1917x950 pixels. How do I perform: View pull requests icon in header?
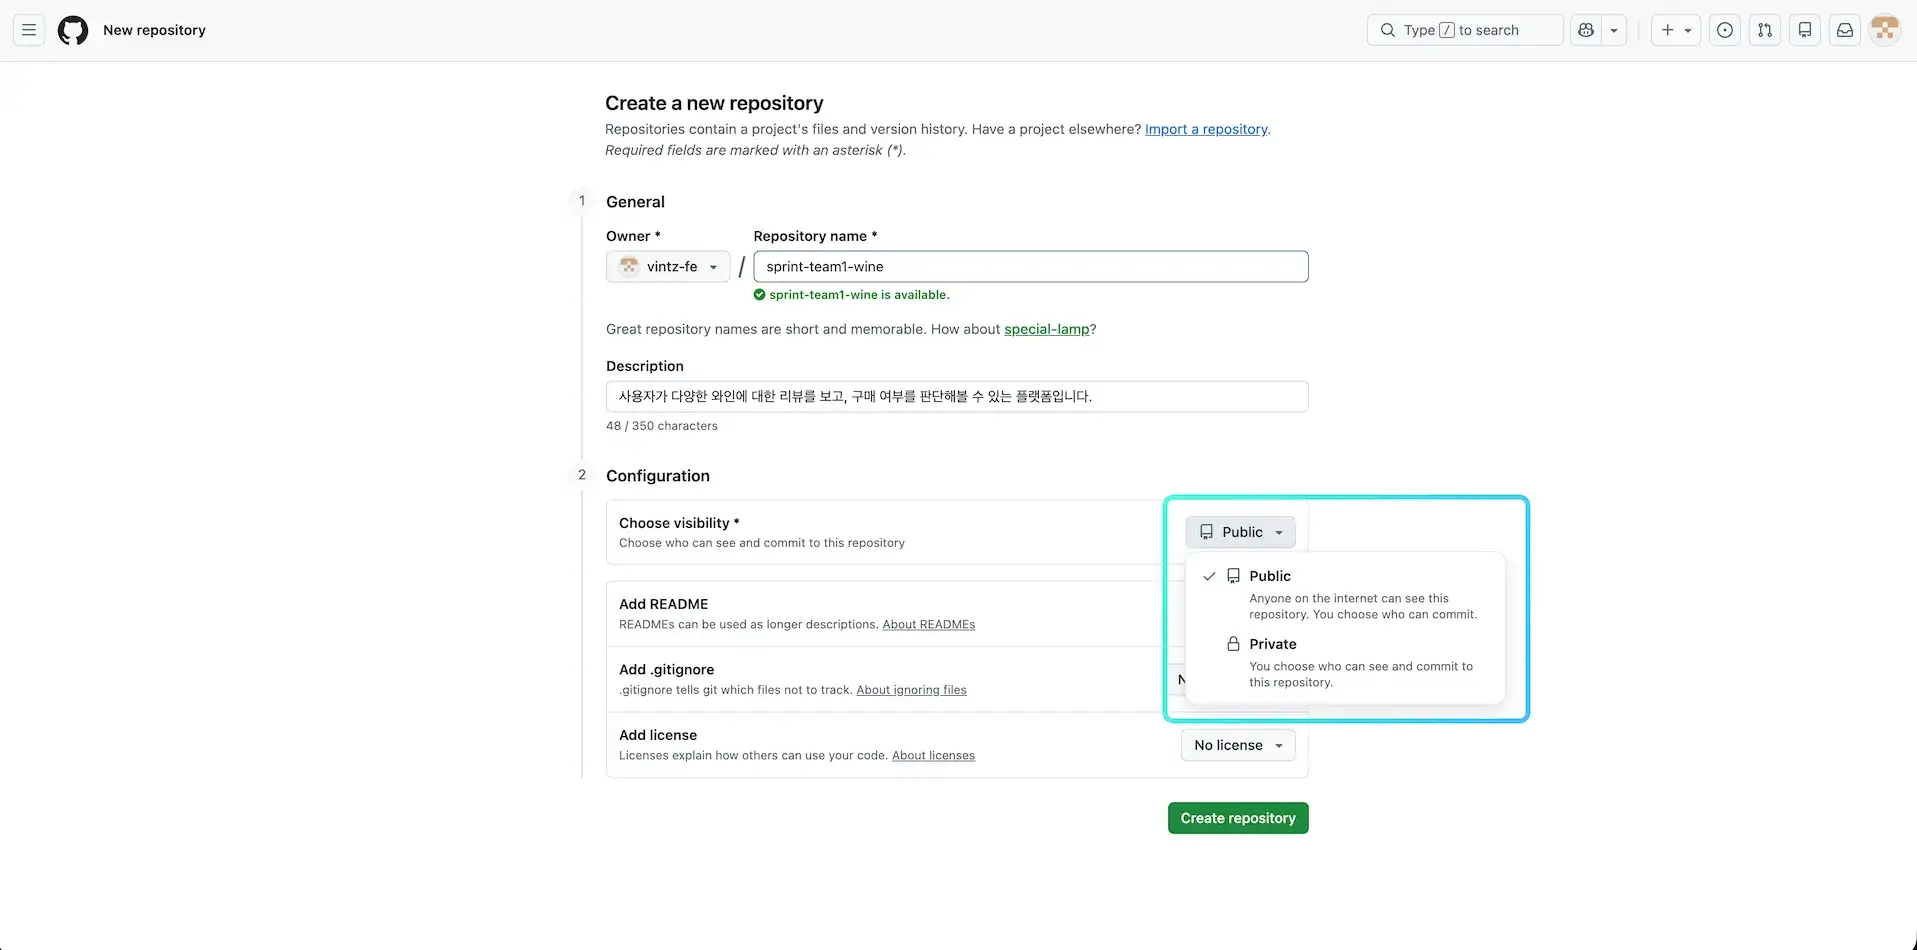tap(1765, 30)
